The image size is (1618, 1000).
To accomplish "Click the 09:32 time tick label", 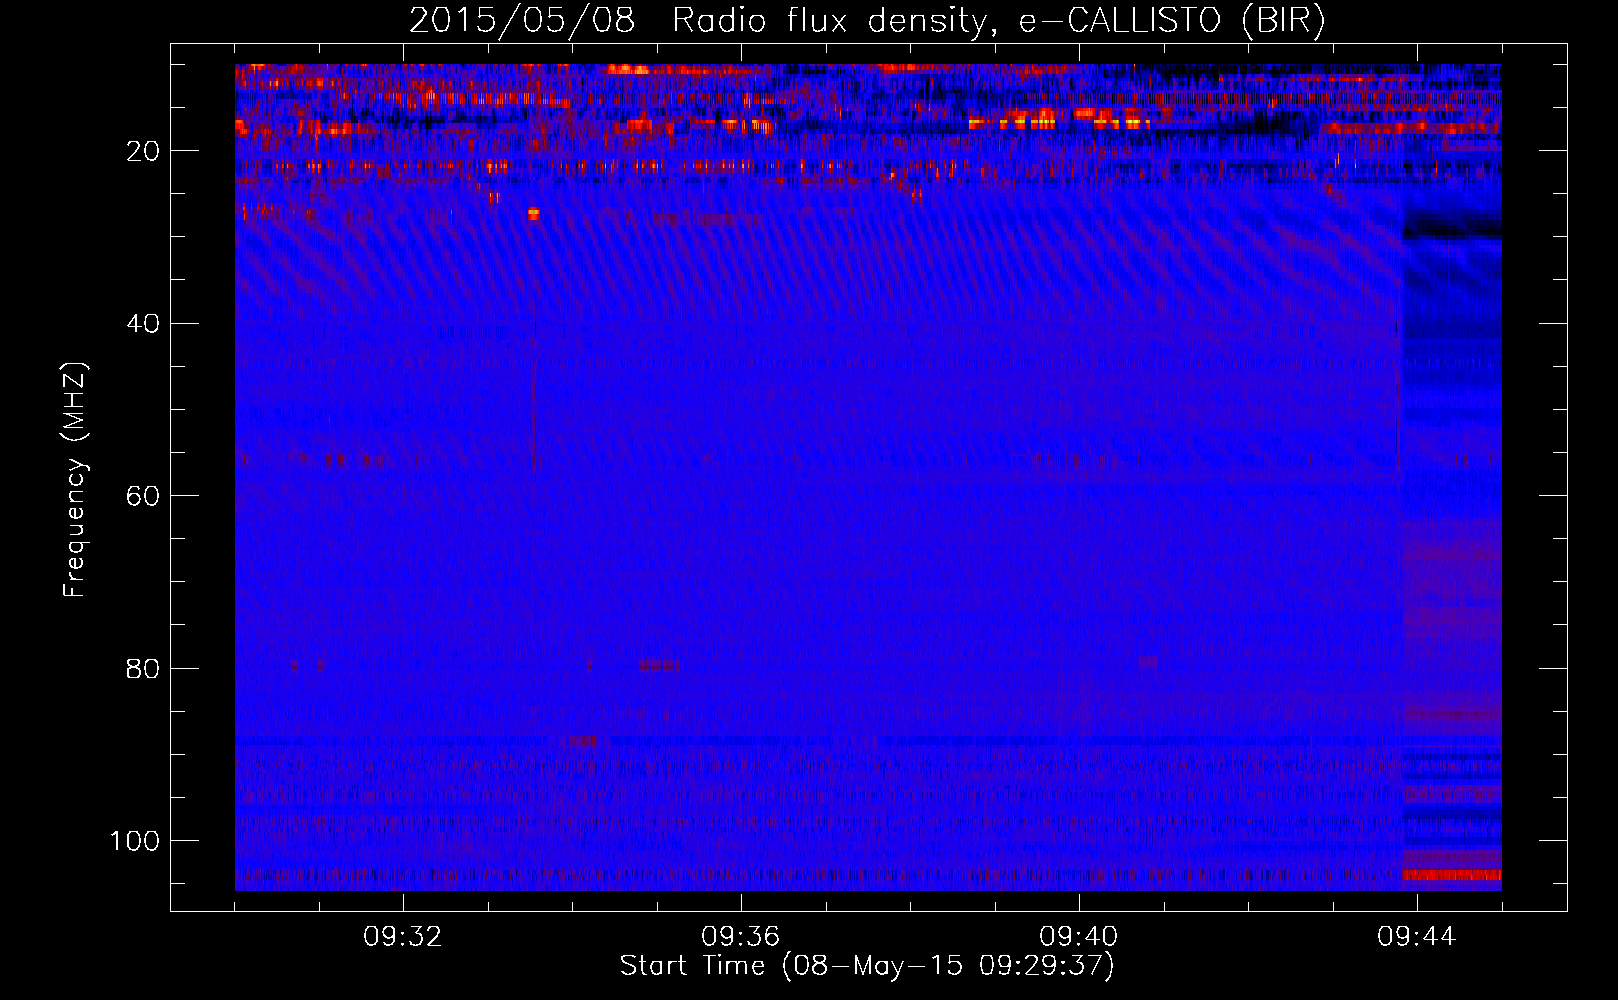I will coord(403,936).
